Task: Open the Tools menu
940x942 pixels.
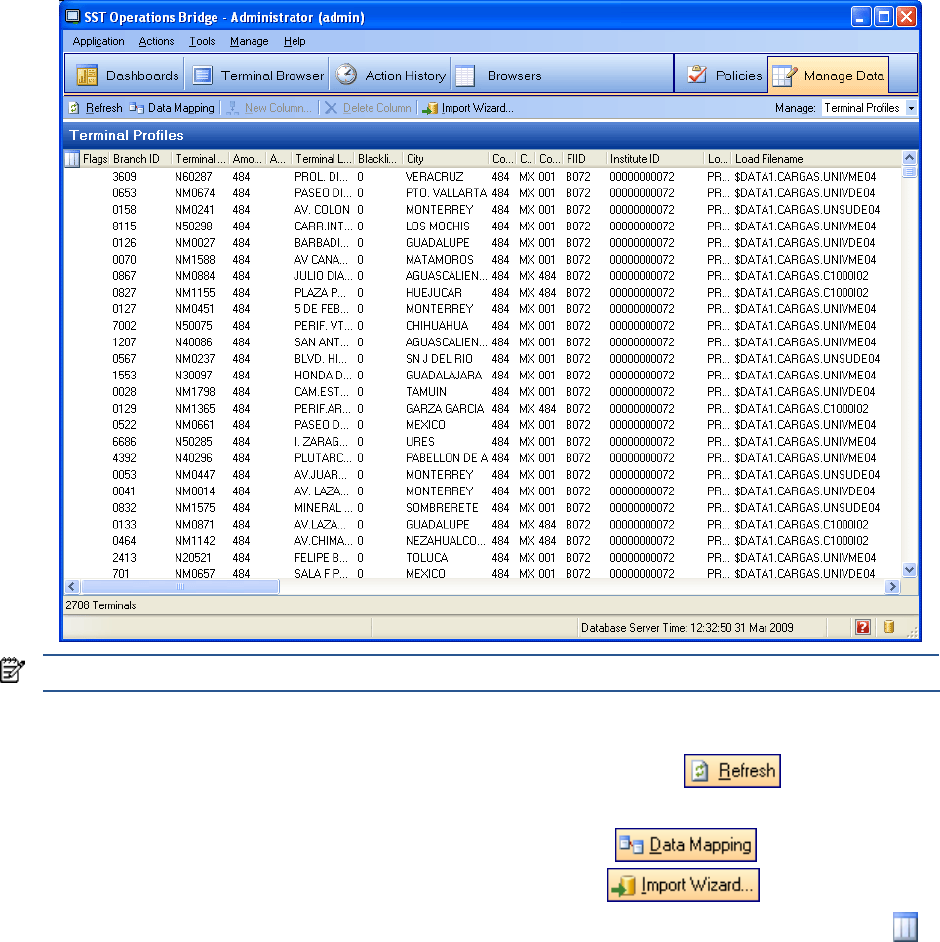Action: click(202, 42)
